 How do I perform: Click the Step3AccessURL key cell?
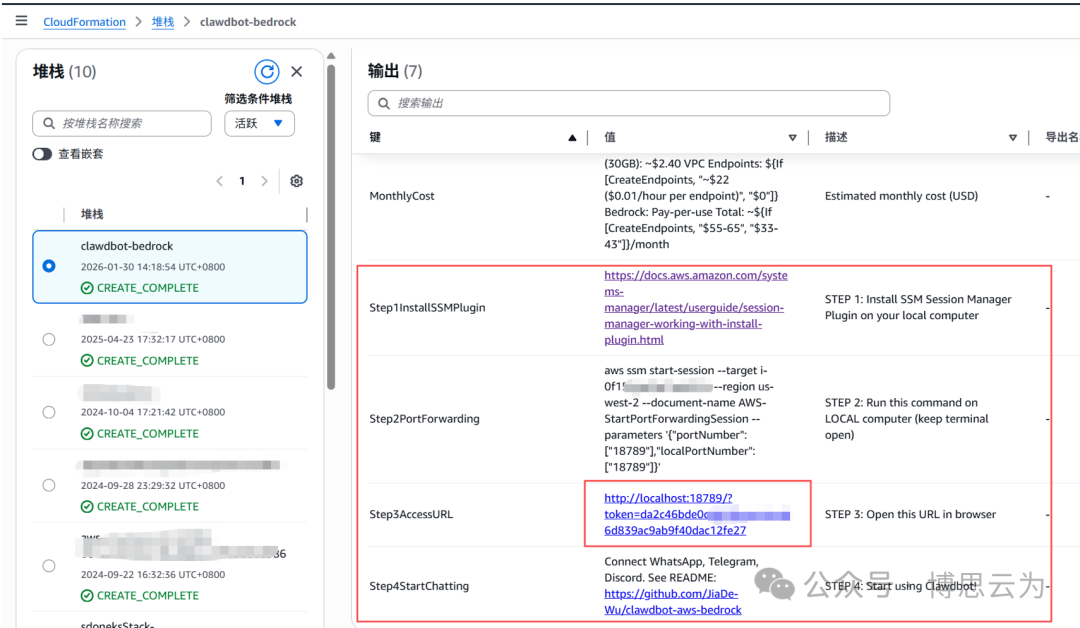pos(411,514)
